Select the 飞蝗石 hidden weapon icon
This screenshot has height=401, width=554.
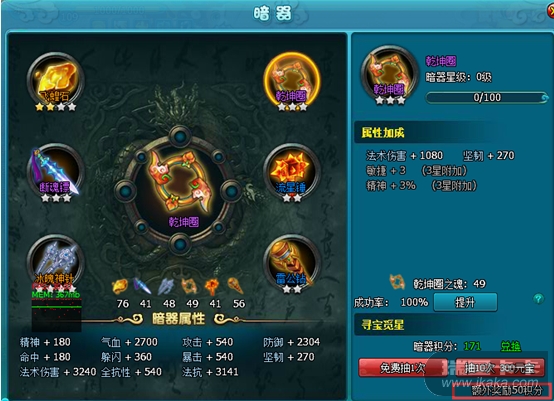click(x=55, y=81)
